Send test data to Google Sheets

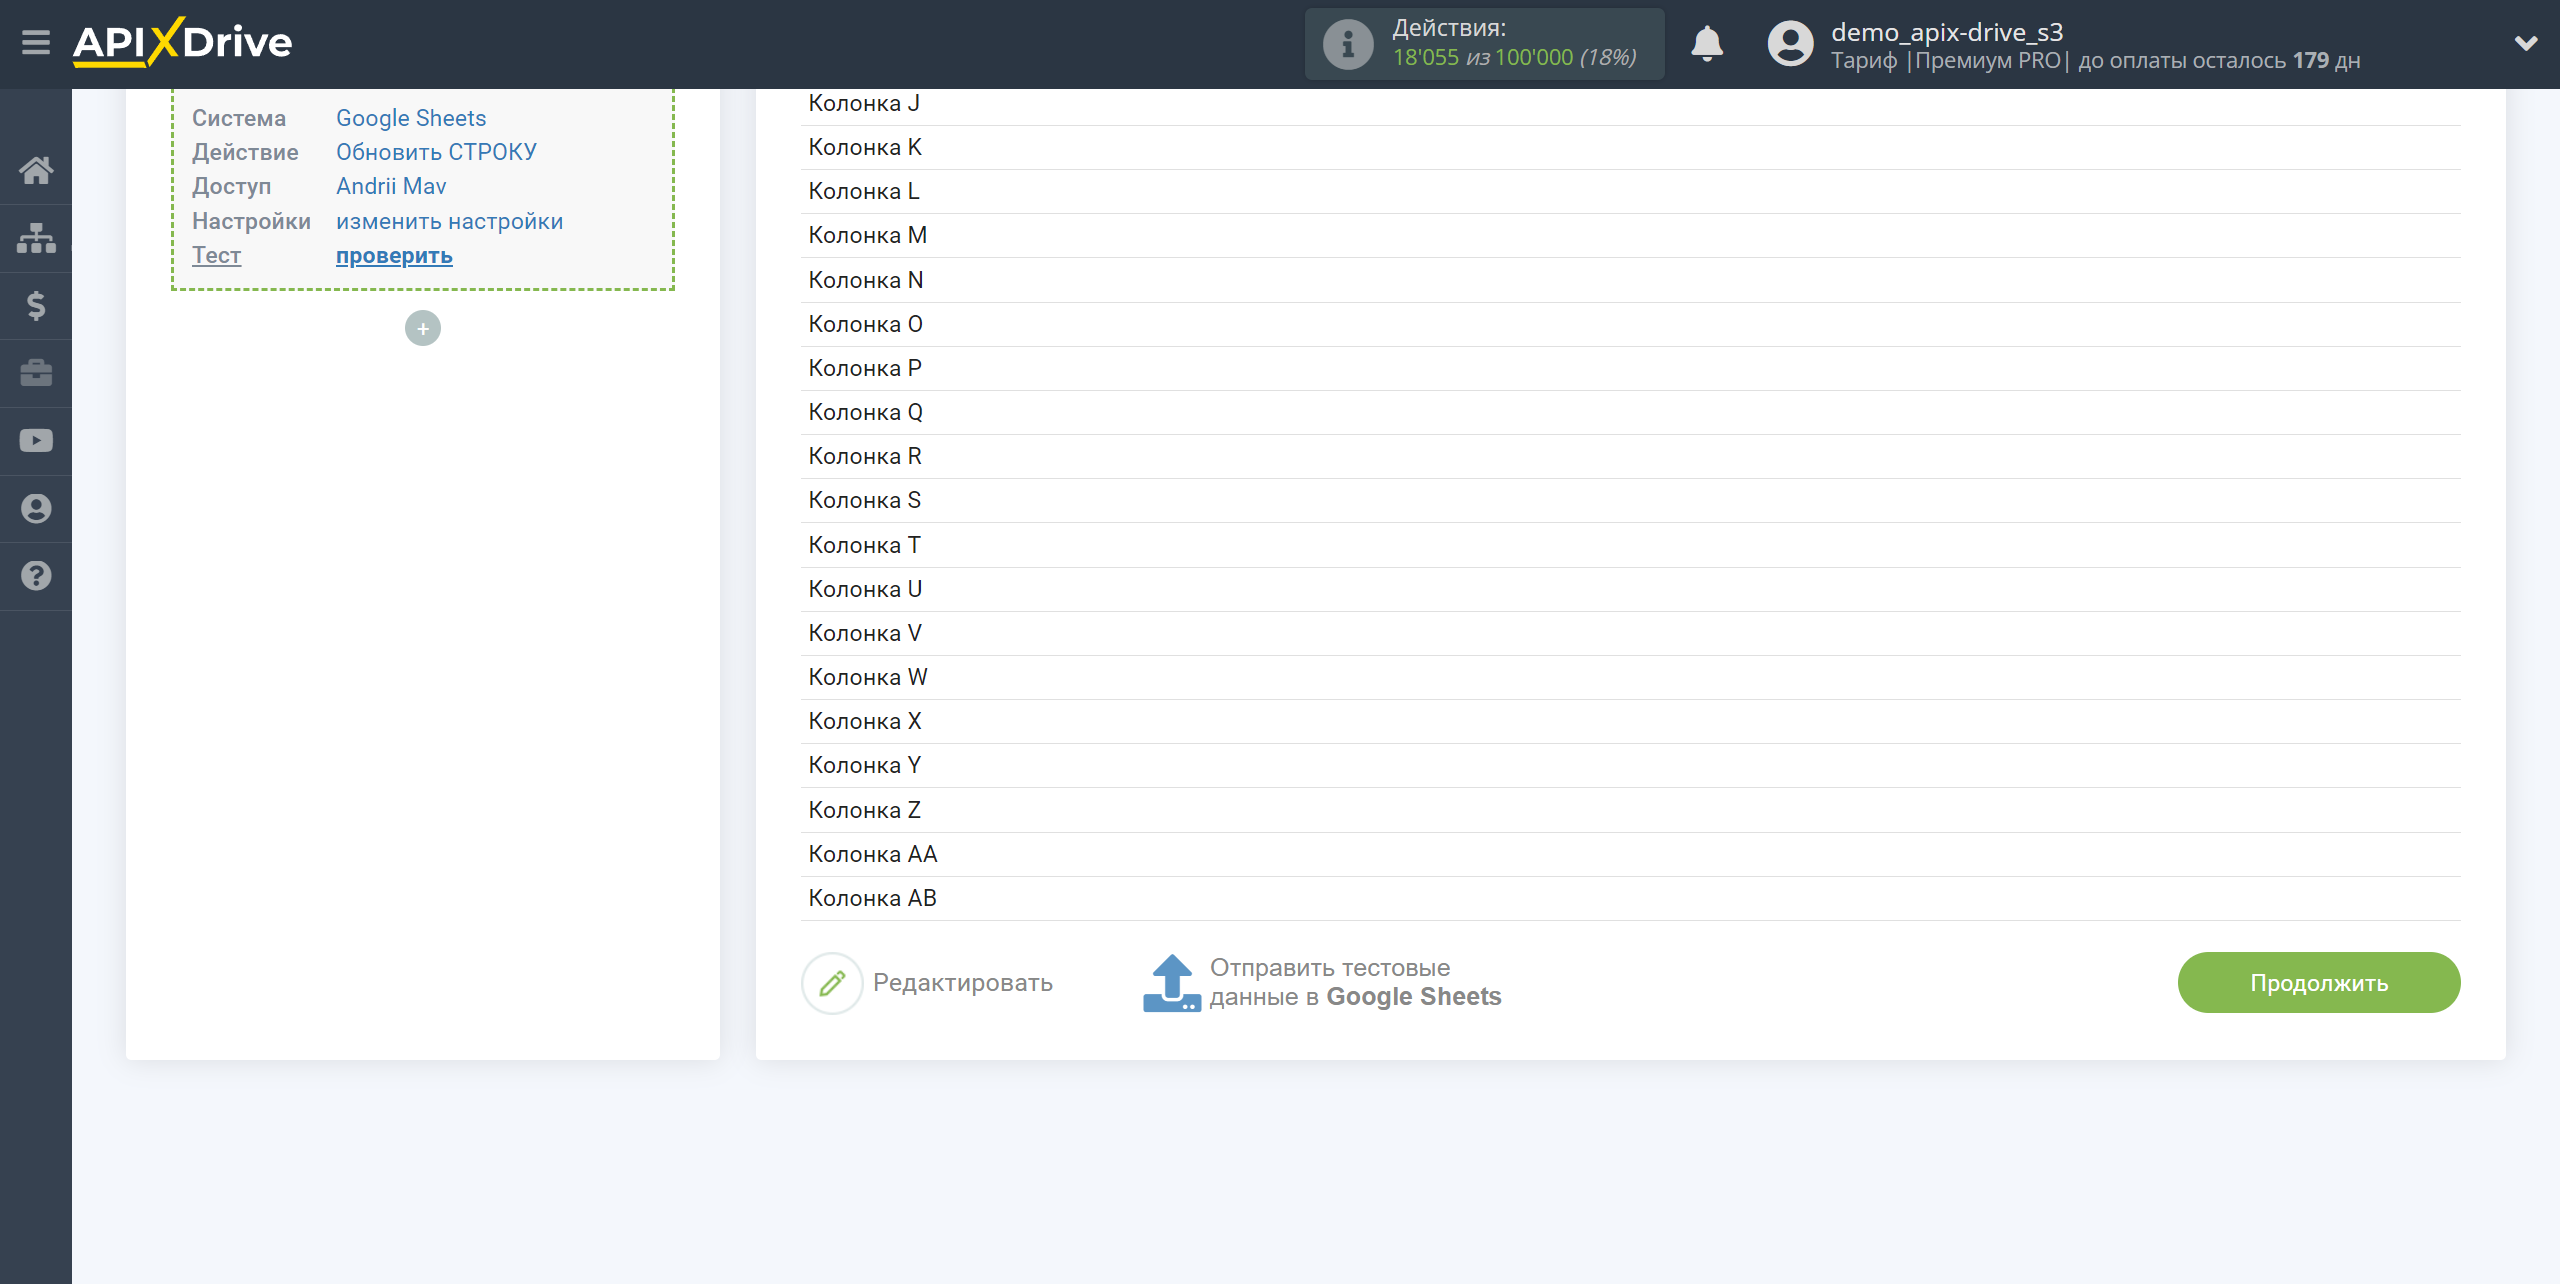click(1355, 983)
